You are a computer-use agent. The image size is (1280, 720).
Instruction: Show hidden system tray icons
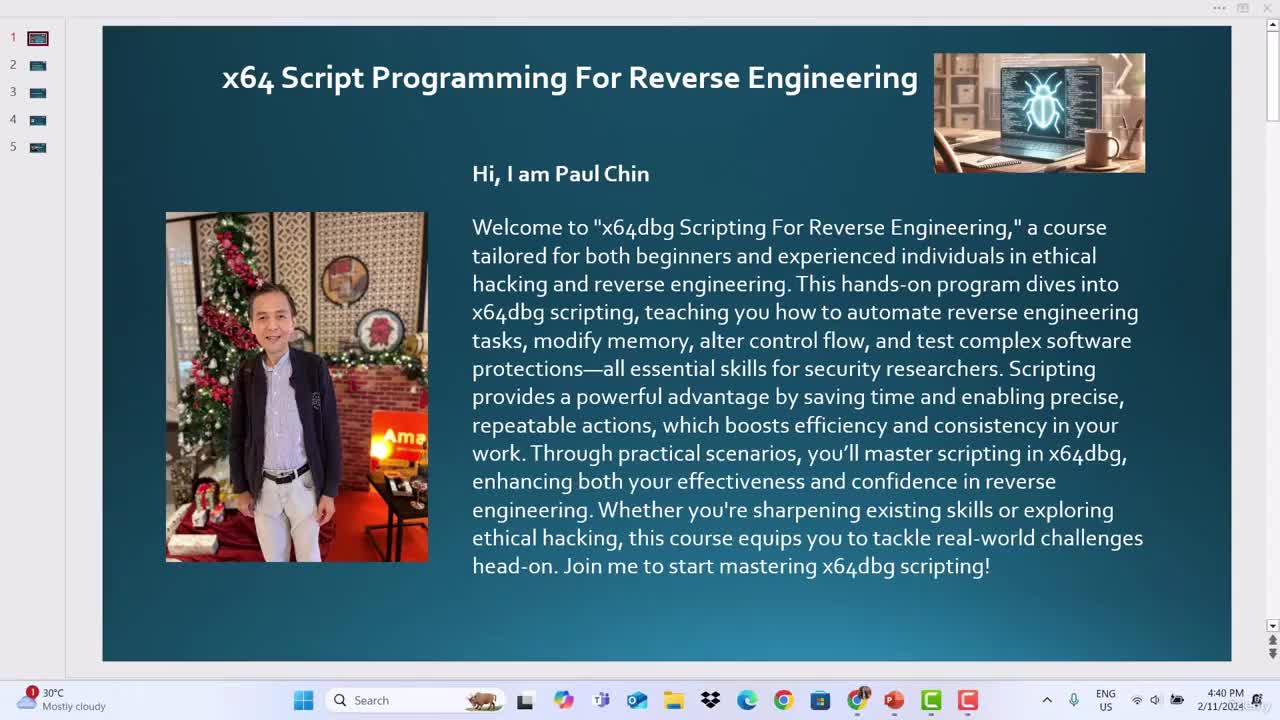pos(1047,700)
